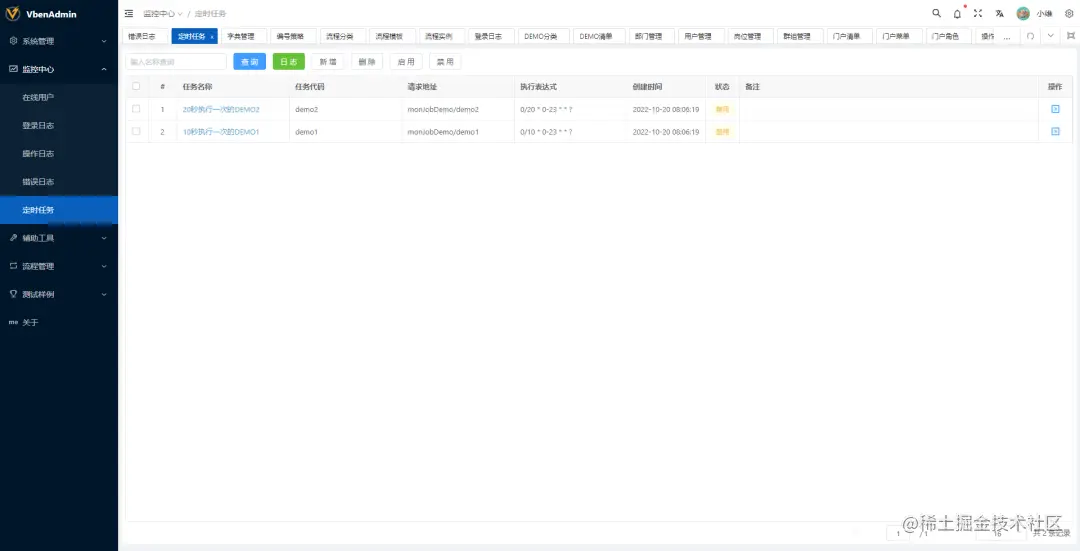
Task: Click the 辅助工具 tool icon in sidebar
Action: point(13,238)
